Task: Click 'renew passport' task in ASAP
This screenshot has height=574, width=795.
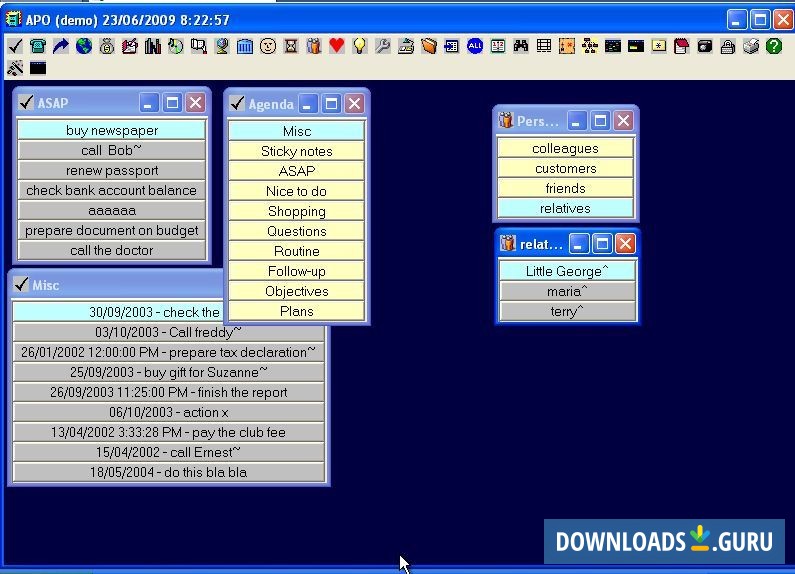Action: click(112, 170)
